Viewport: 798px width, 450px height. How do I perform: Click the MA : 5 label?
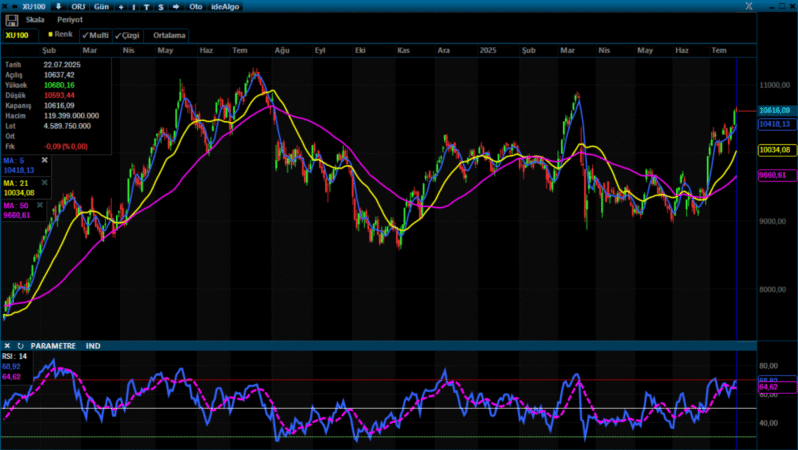click(x=14, y=160)
